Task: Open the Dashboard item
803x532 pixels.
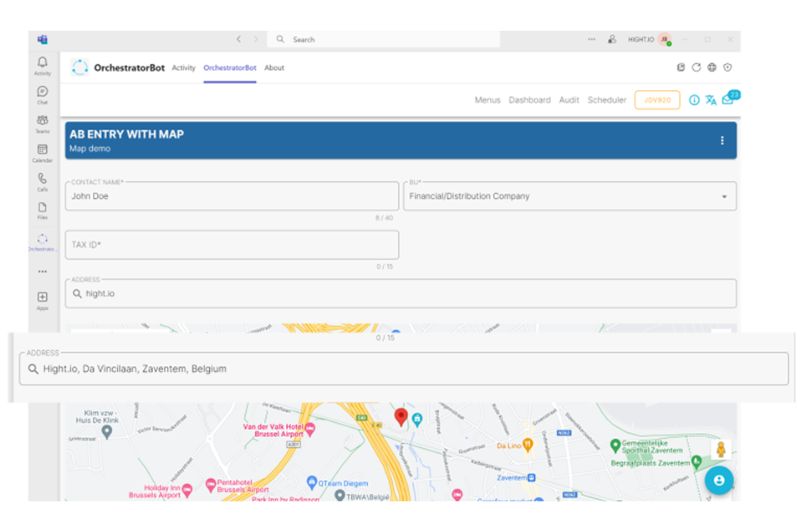Action: (x=530, y=100)
